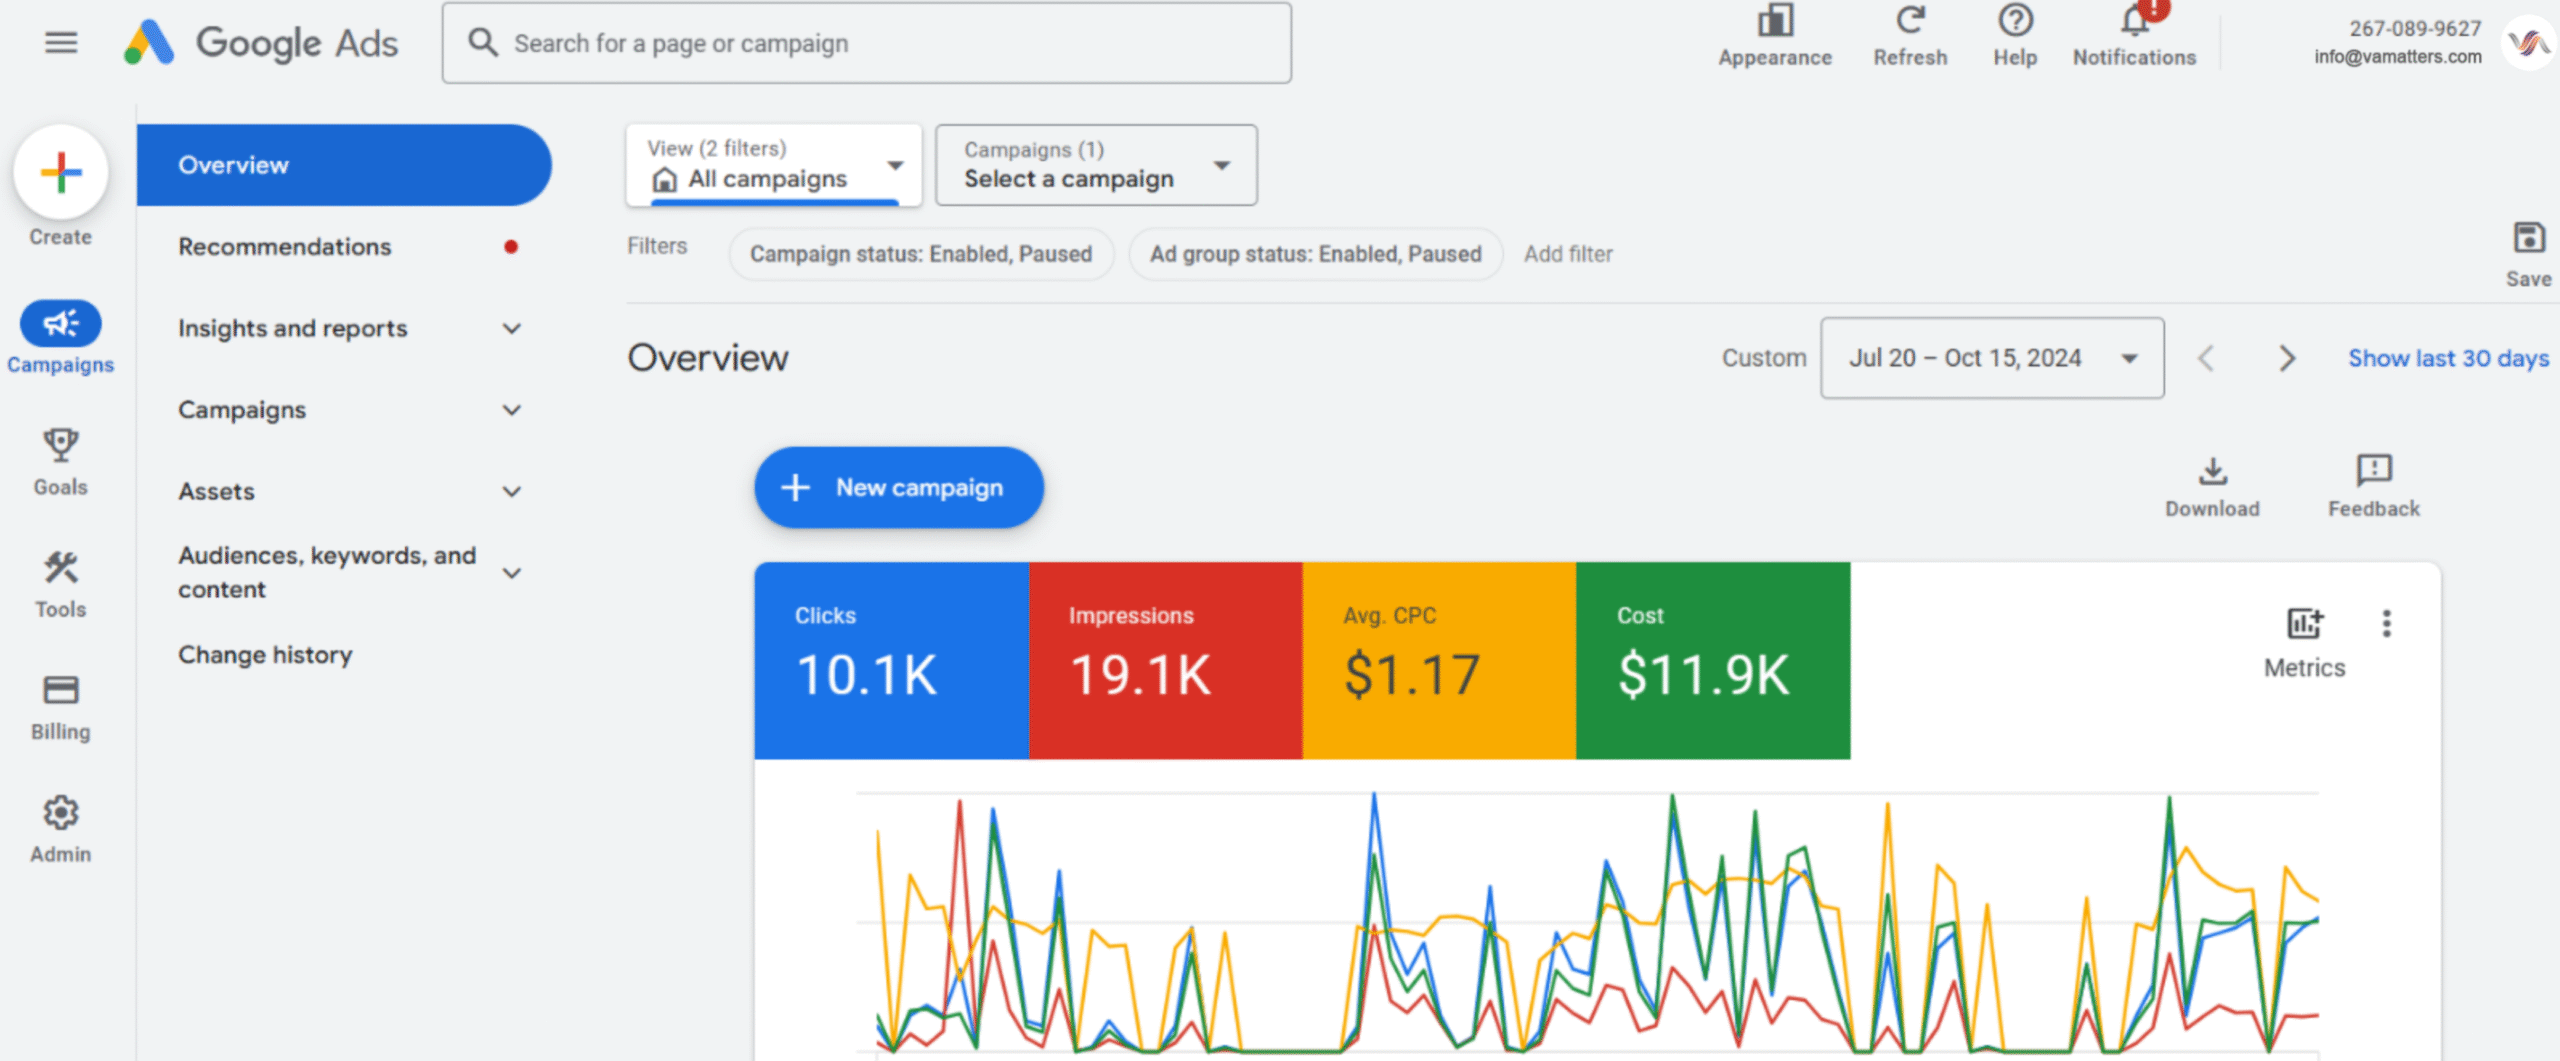Click the Refresh icon
The height and width of the screenshot is (1061, 2560).
(1910, 21)
